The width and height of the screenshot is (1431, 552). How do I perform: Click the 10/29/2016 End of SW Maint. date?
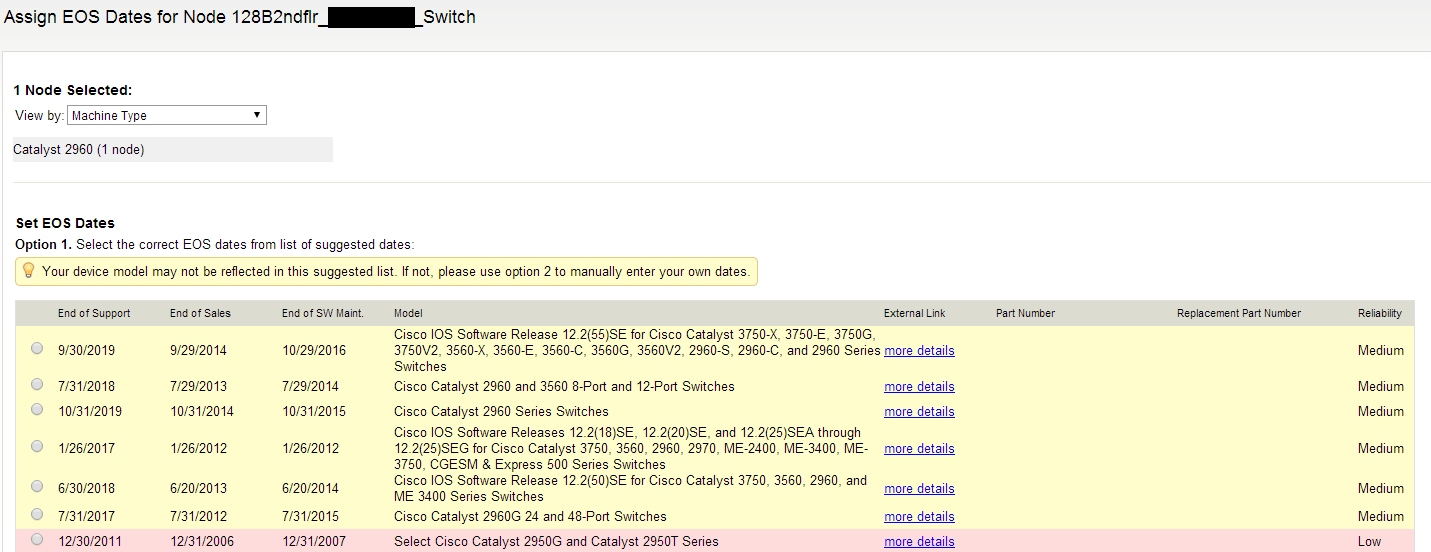pos(315,351)
